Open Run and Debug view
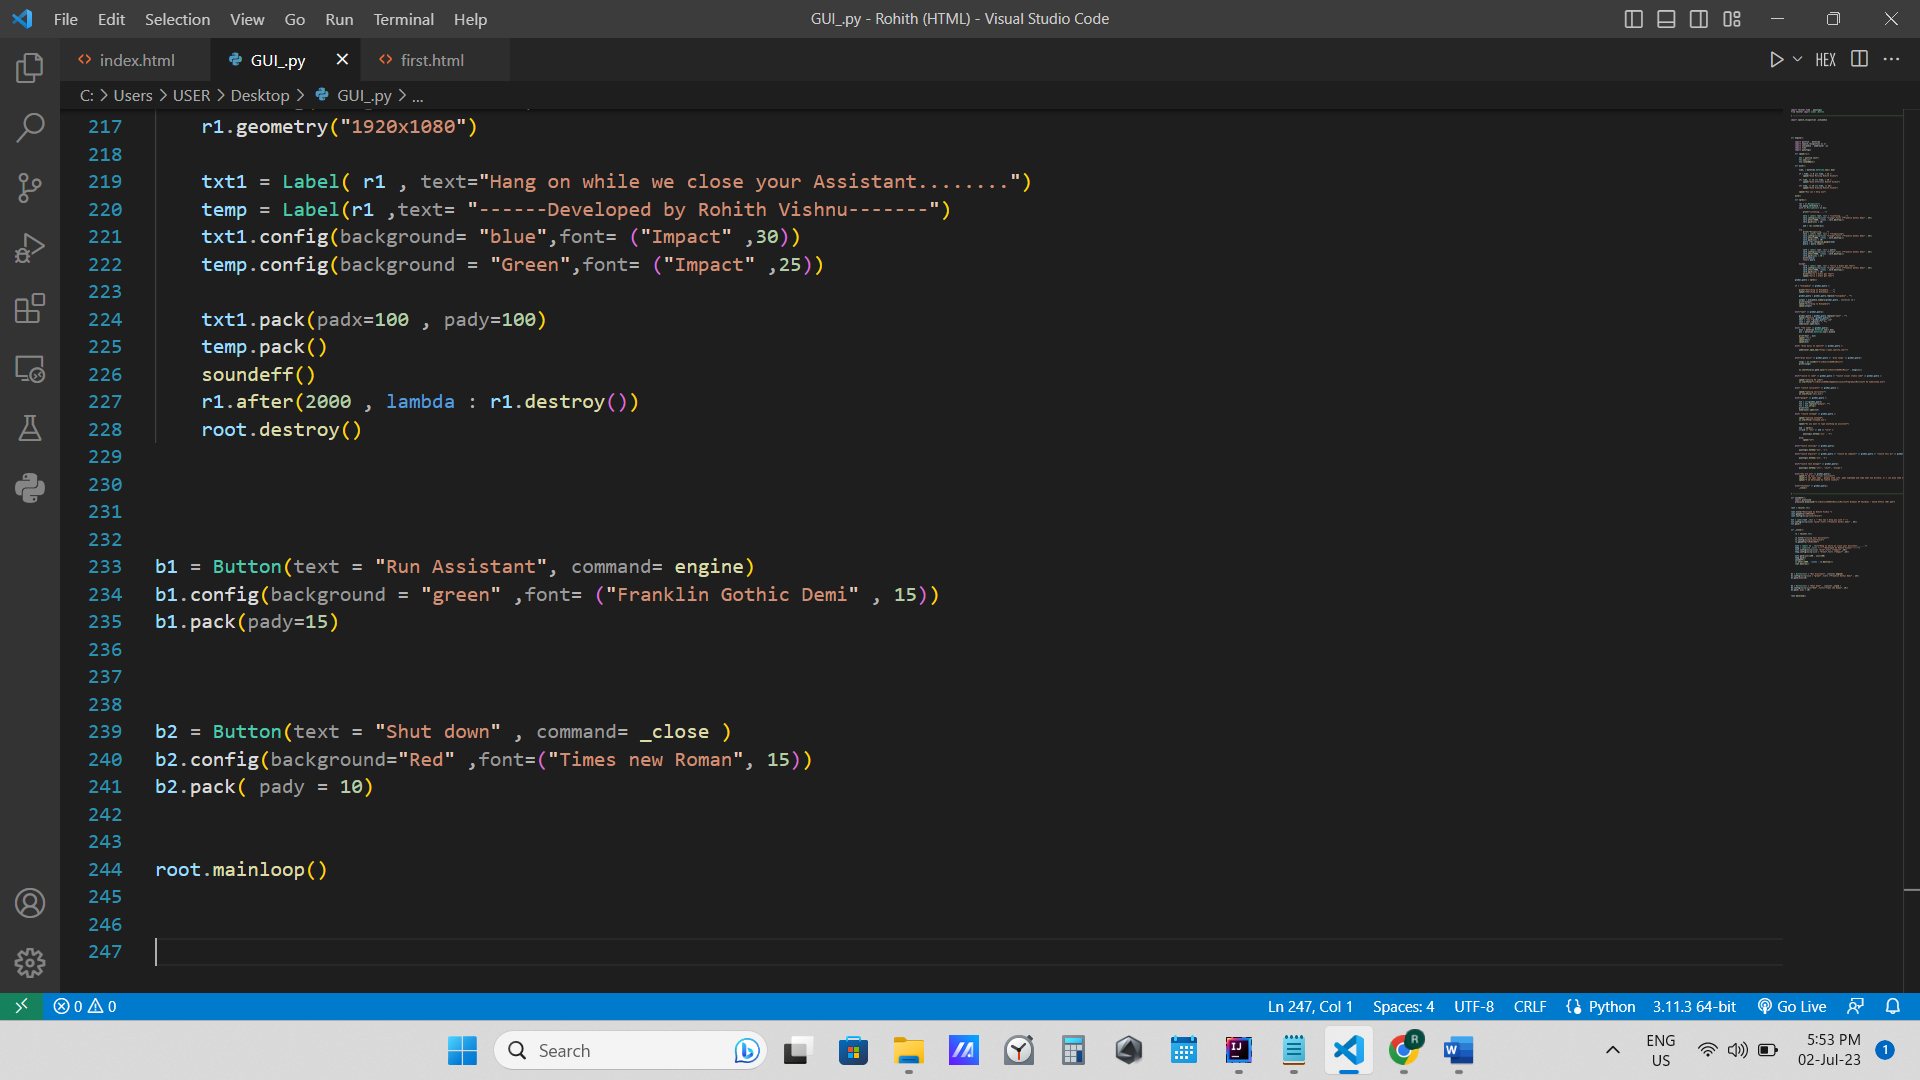The width and height of the screenshot is (1920, 1080). [30, 248]
